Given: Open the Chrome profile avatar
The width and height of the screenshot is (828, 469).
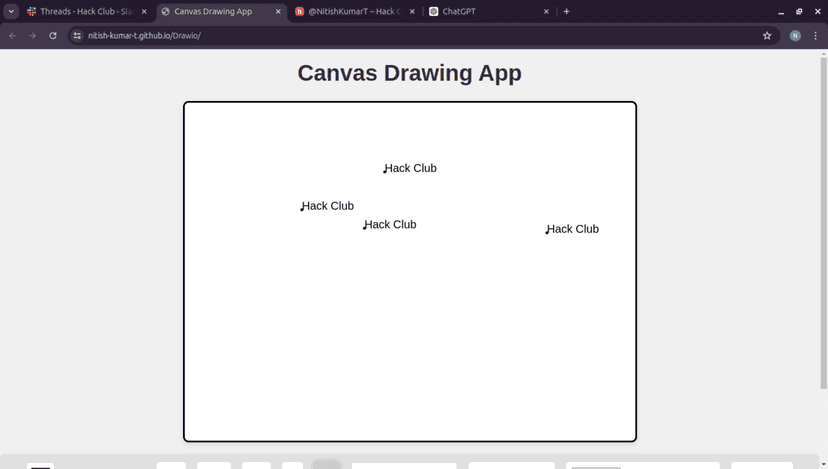Looking at the screenshot, I should 795,35.
